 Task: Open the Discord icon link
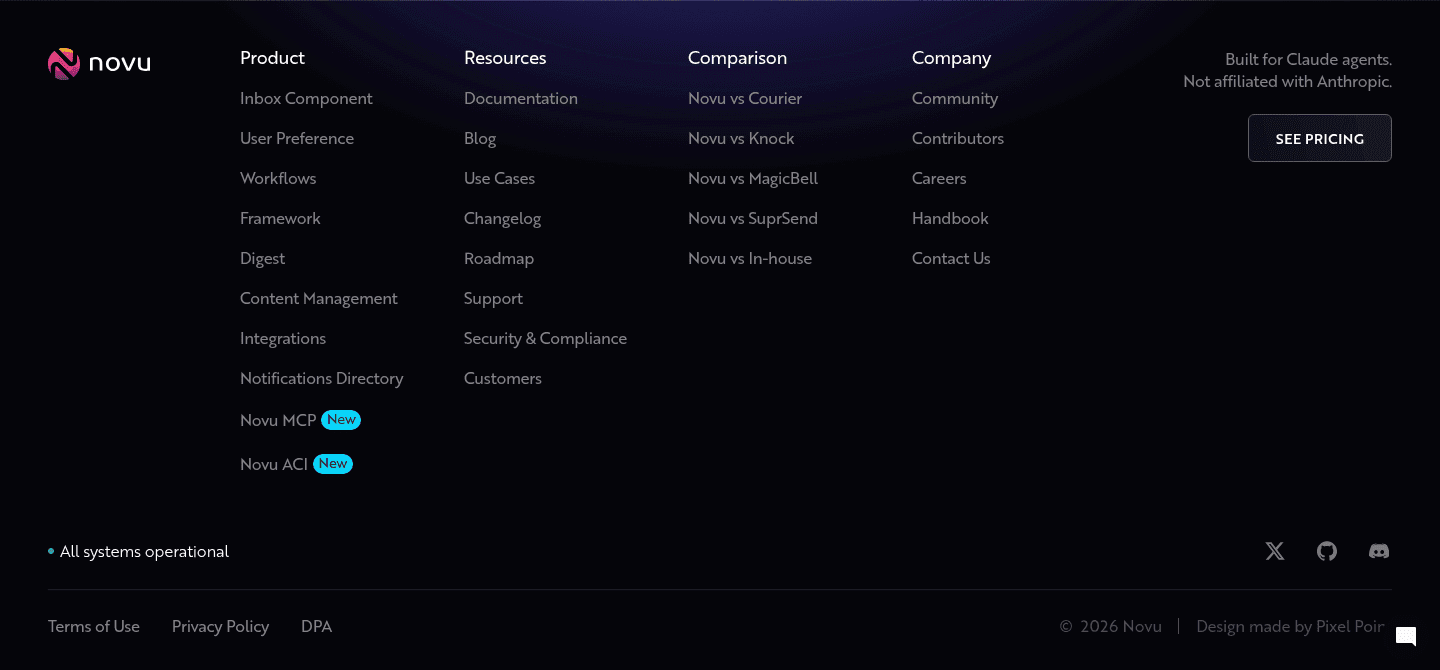tap(1379, 551)
